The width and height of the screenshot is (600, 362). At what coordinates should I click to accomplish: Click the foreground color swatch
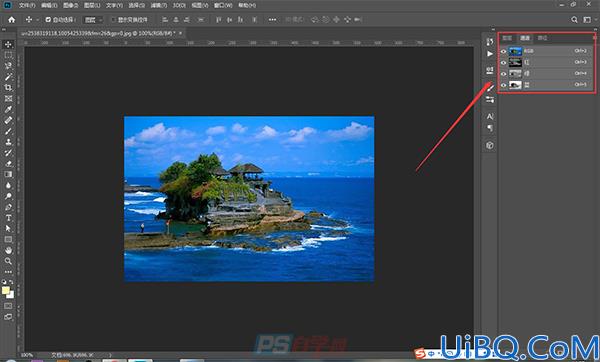[x=5, y=290]
